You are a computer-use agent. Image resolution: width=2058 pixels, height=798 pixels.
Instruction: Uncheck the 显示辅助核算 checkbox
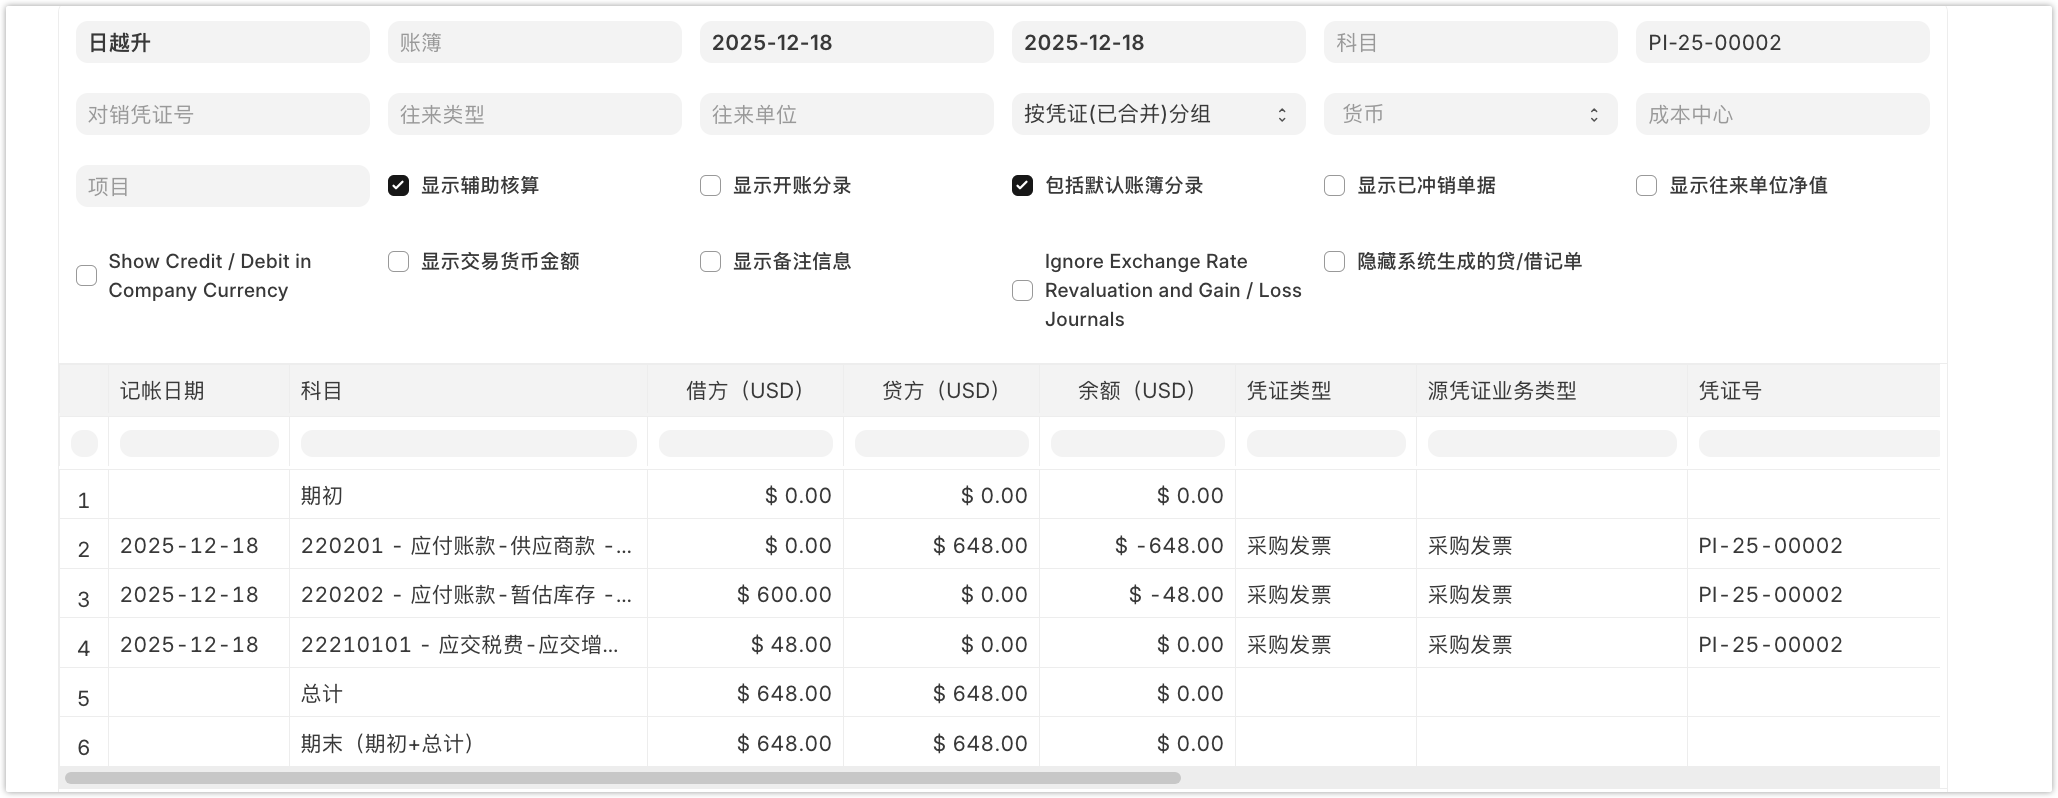[x=398, y=186]
